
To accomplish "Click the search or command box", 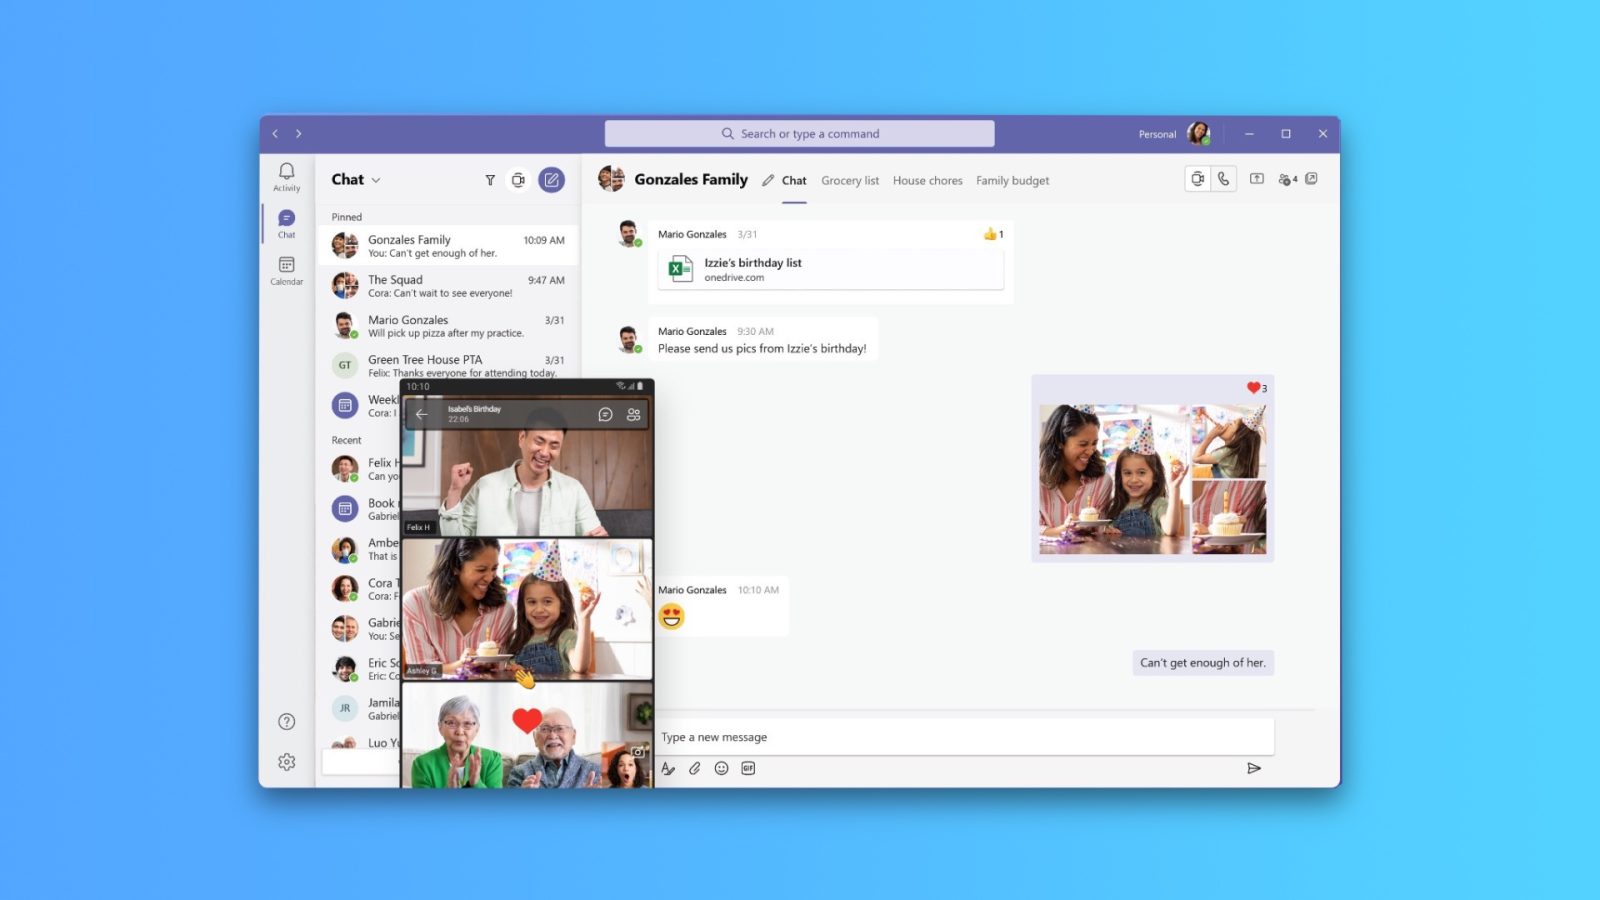I will pyautogui.click(x=799, y=134).
